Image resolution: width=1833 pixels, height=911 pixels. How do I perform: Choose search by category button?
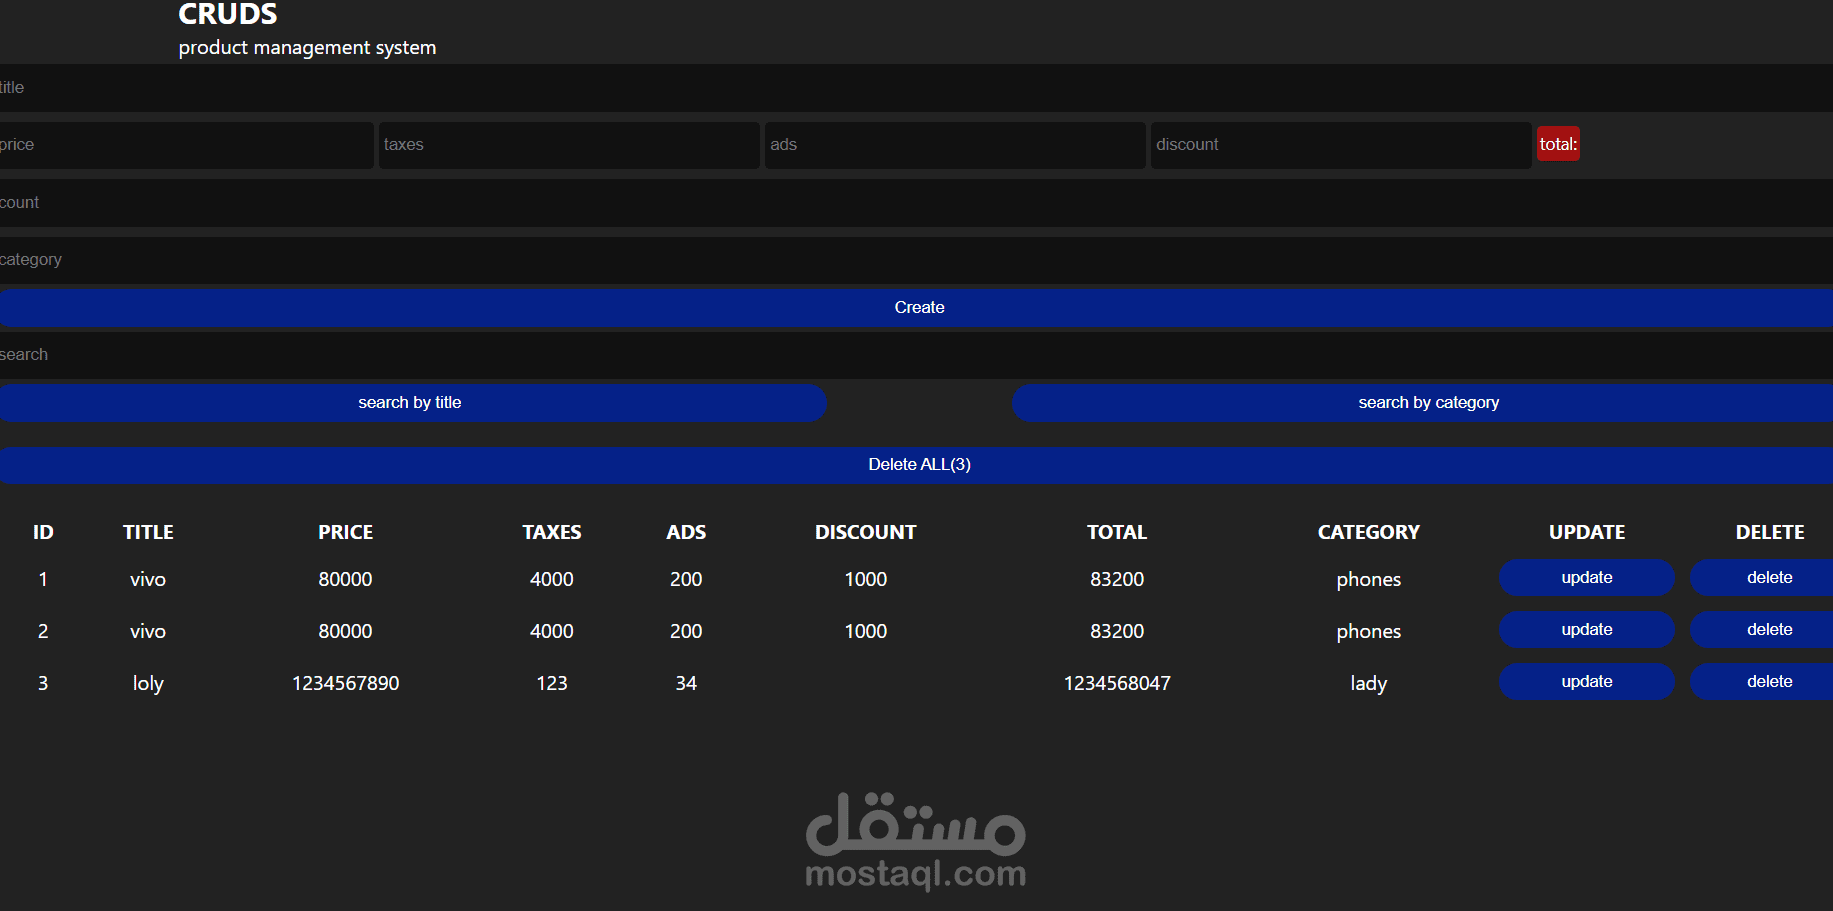pos(1423,403)
